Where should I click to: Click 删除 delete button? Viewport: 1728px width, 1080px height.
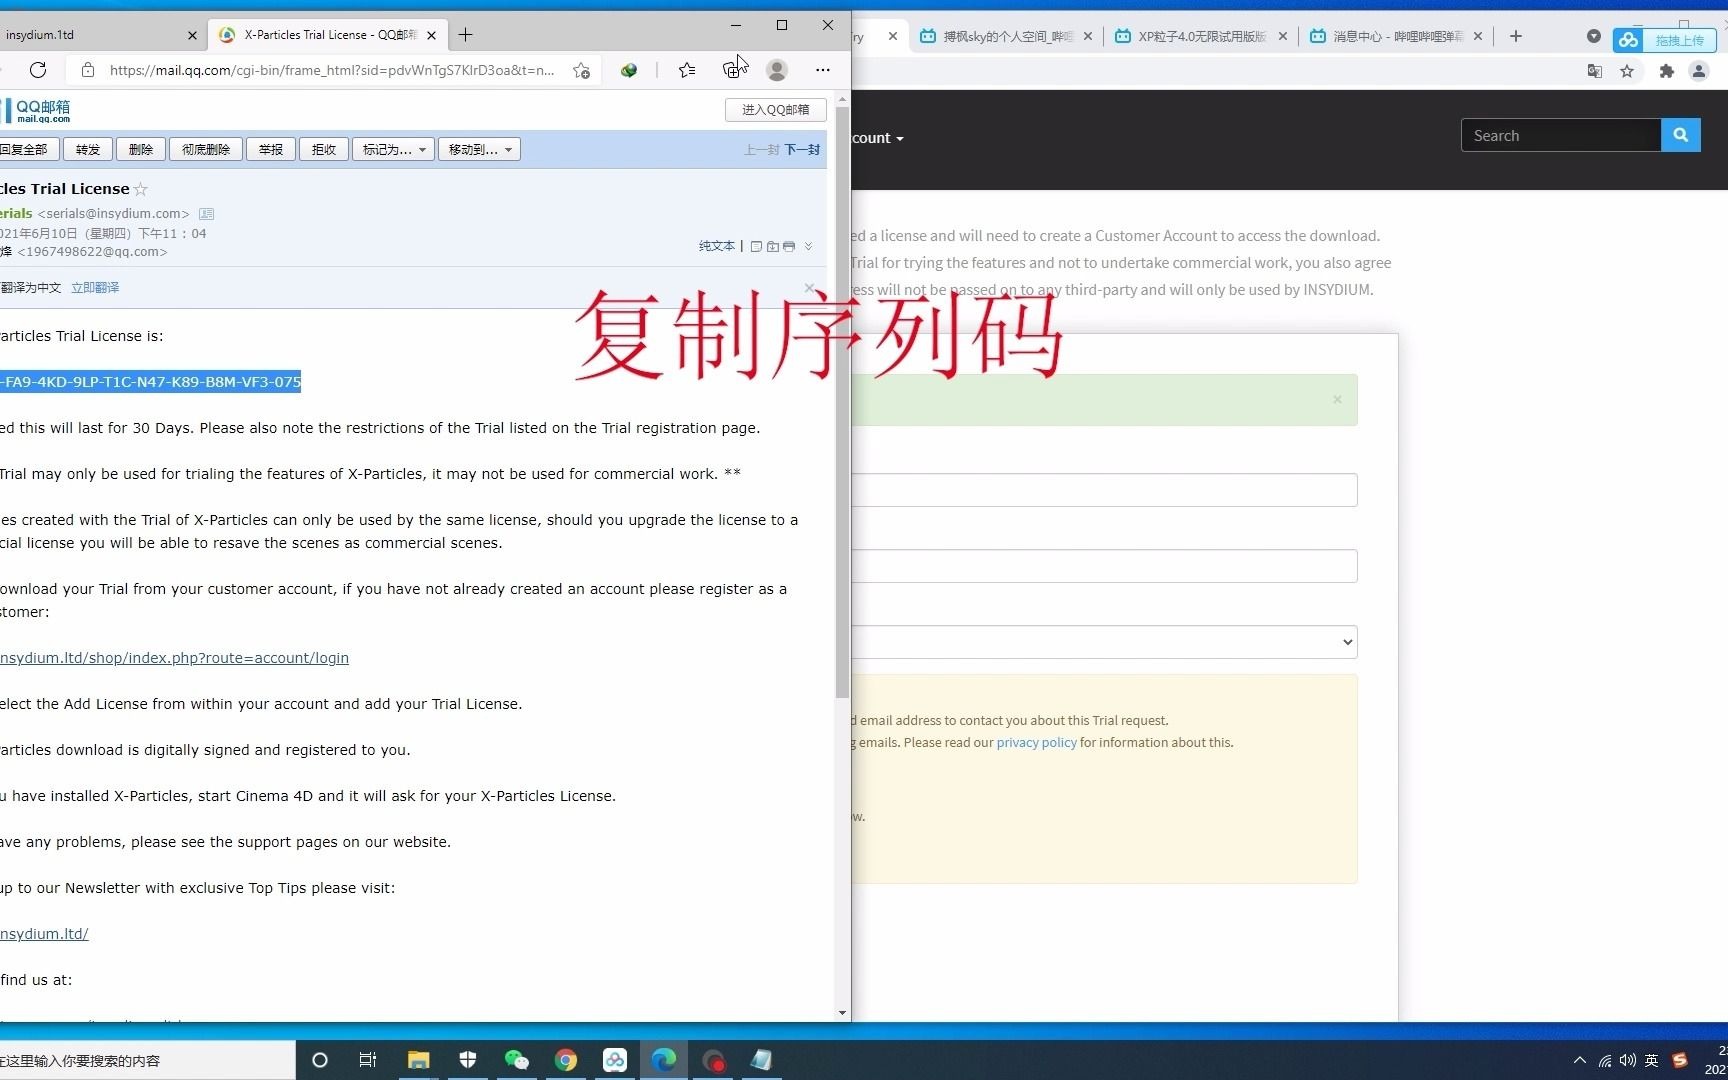pyautogui.click(x=141, y=150)
